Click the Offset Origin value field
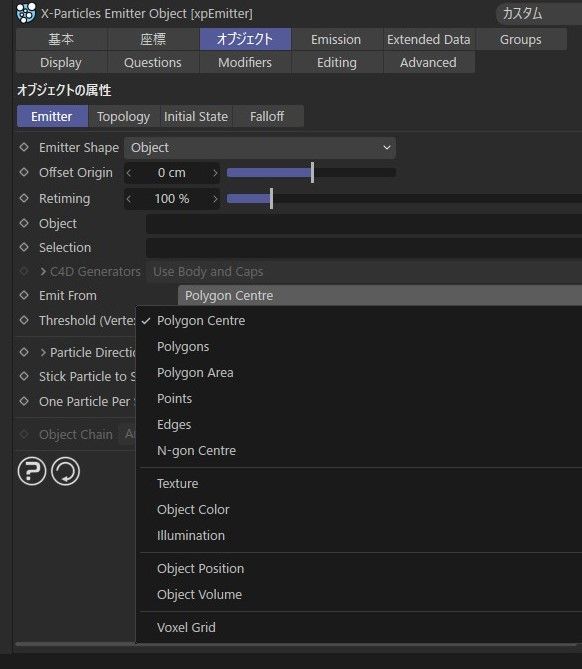582x669 pixels. click(172, 173)
